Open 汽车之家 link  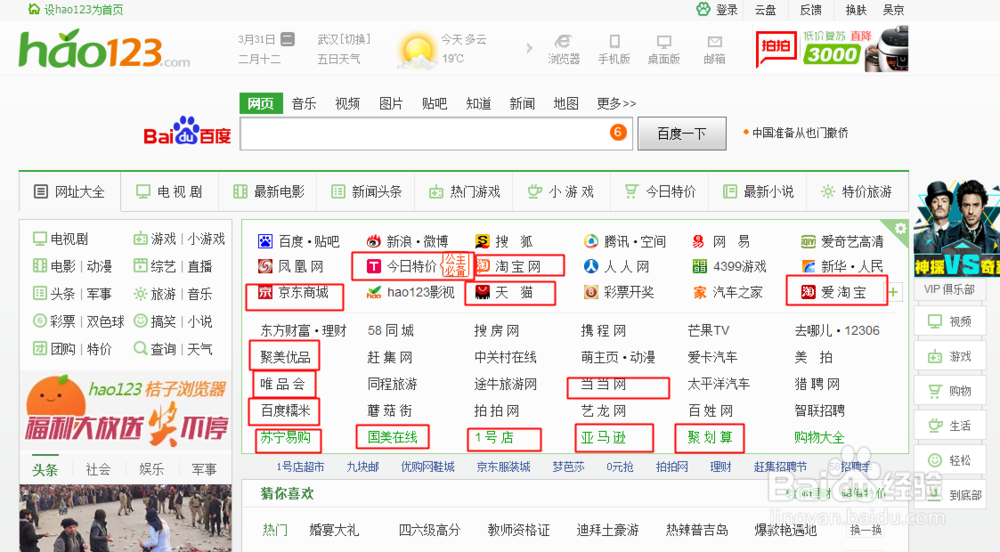tap(728, 293)
